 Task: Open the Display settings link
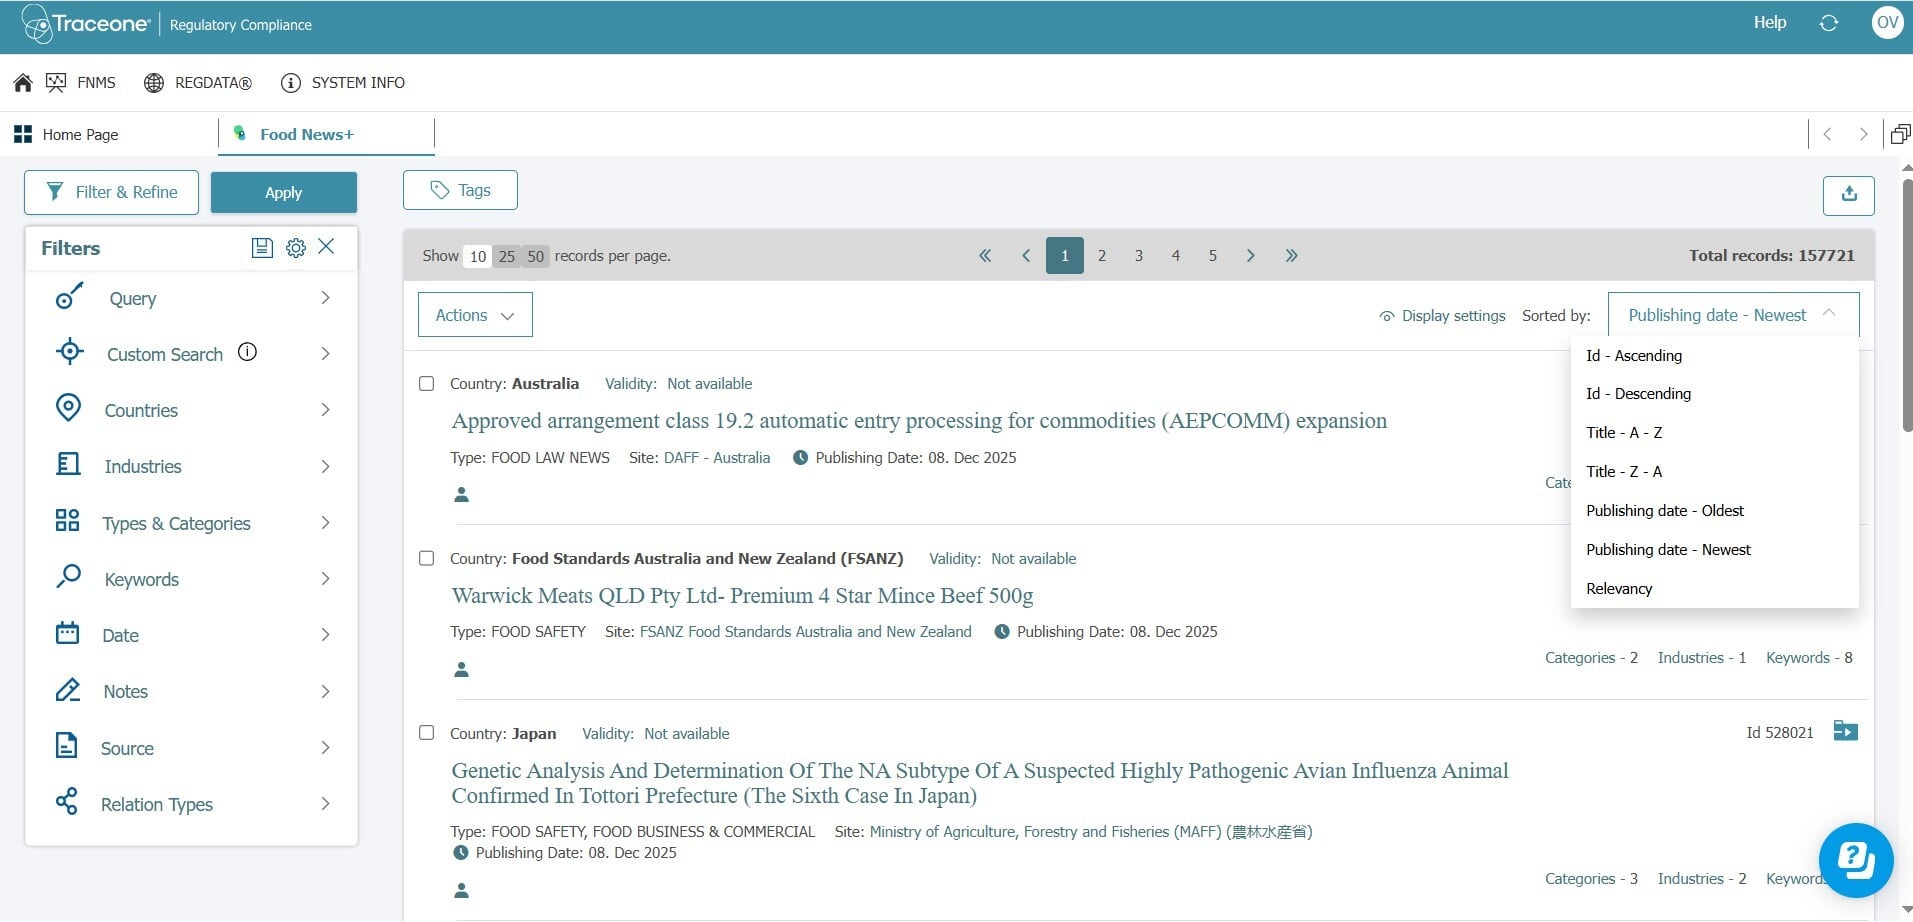pyautogui.click(x=1442, y=316)
